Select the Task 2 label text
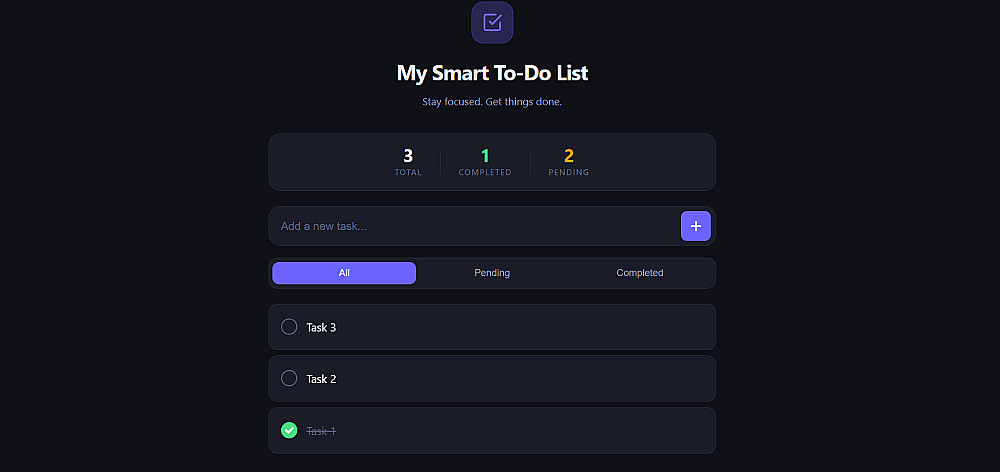Screen dimensions: 1000x472 321,379
